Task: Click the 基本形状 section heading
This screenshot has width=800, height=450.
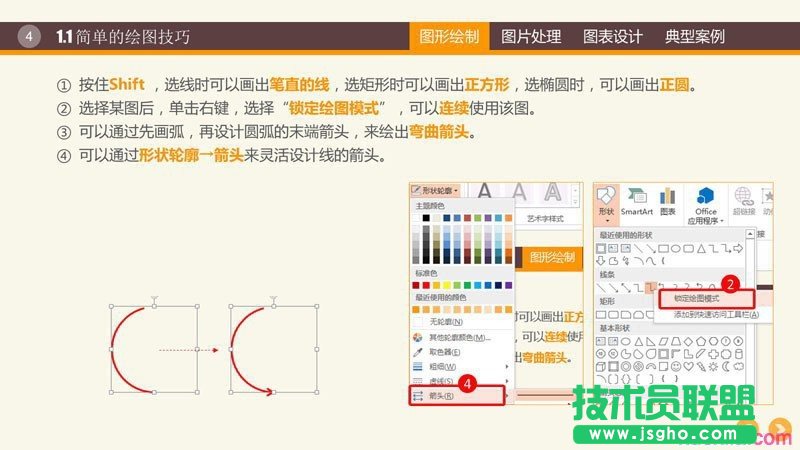Action: pos(615,328)
